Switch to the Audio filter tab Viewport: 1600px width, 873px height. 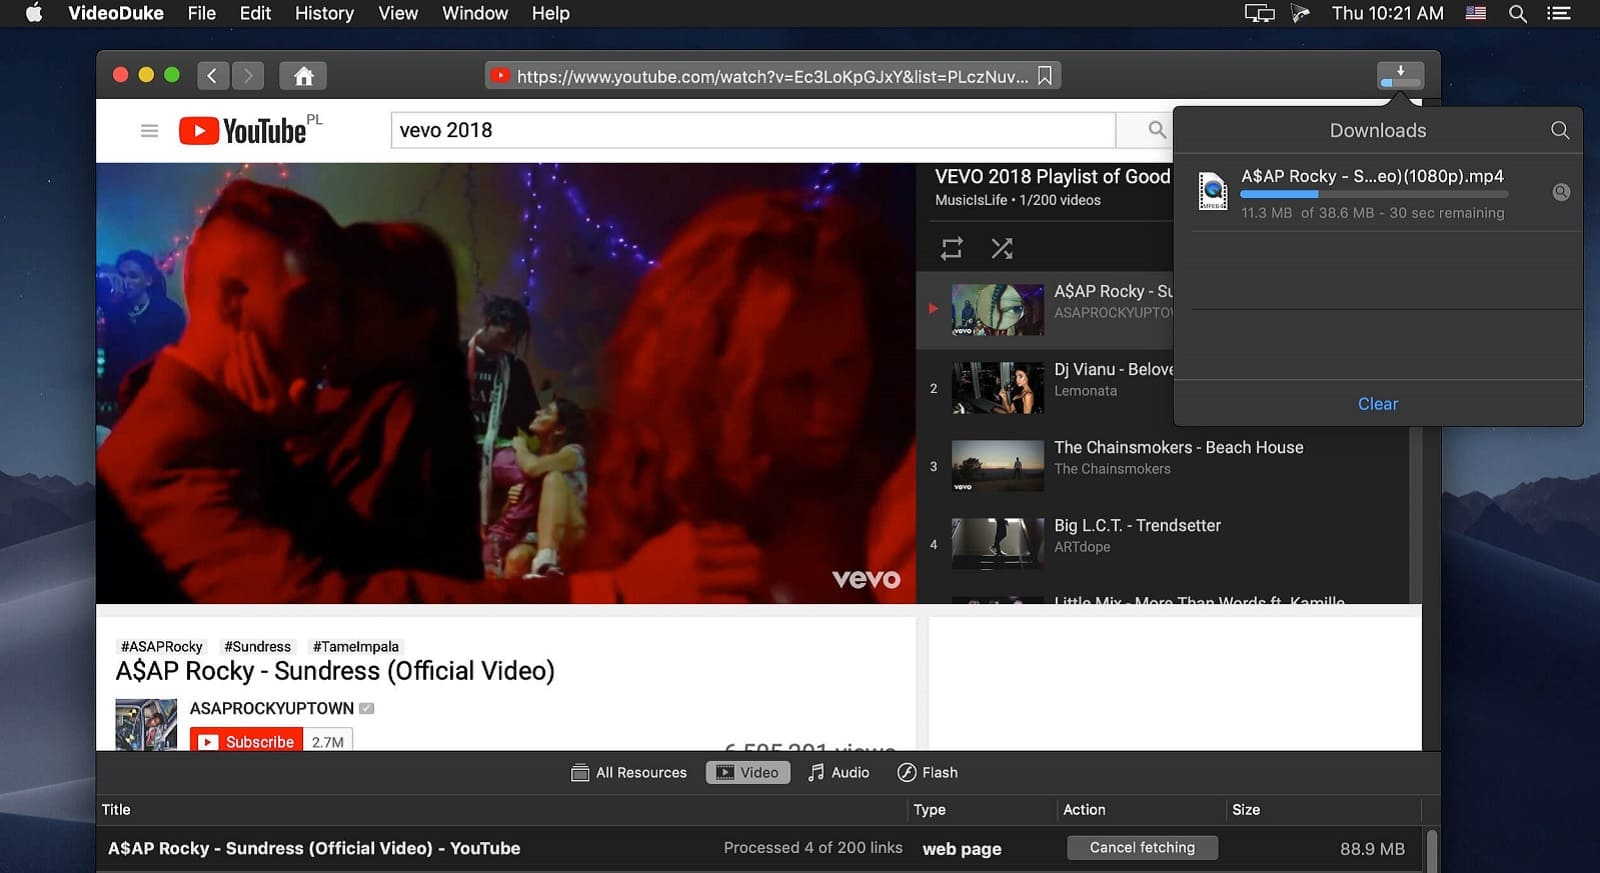838,772
